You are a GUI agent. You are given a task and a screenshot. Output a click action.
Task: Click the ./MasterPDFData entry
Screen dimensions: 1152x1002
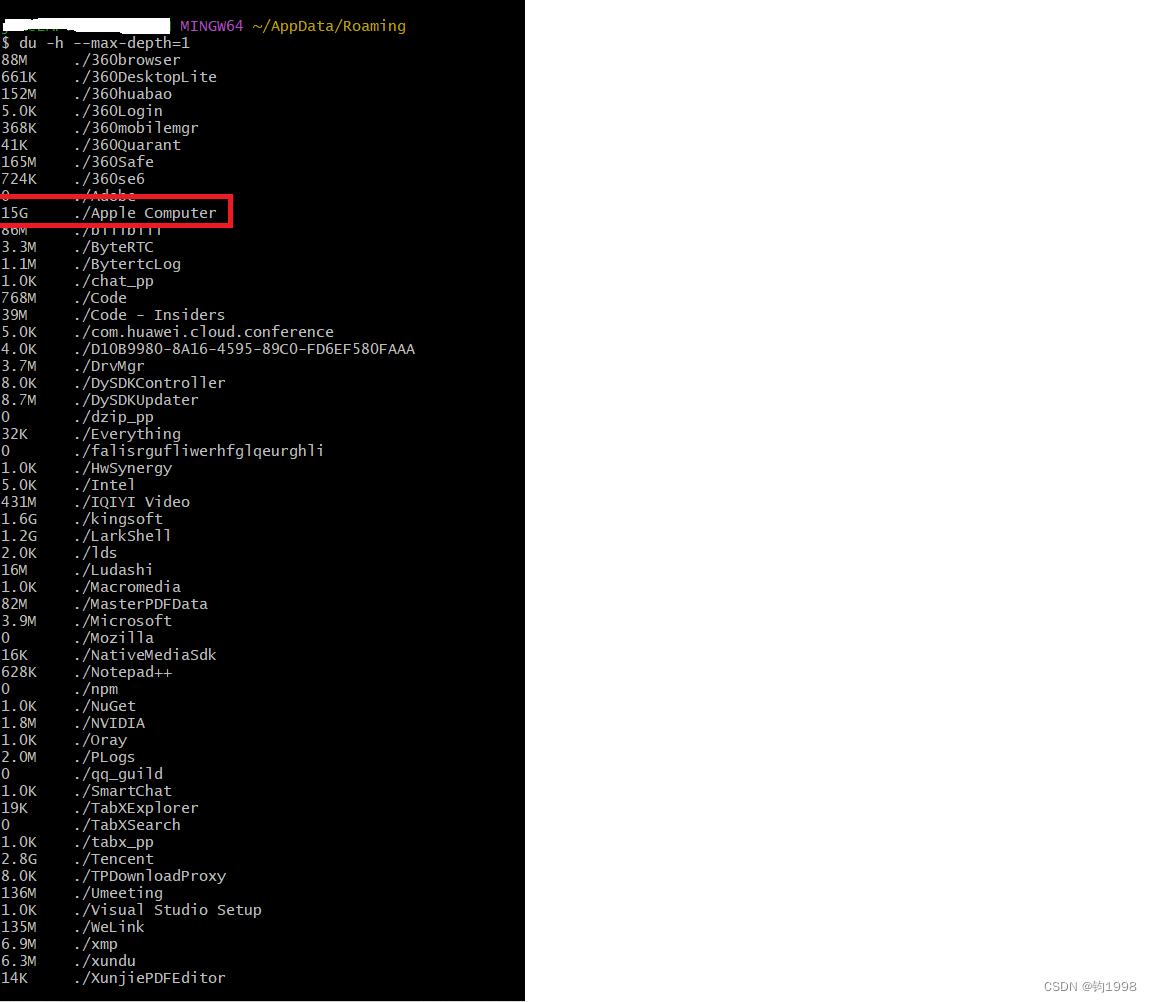[104, 604]
